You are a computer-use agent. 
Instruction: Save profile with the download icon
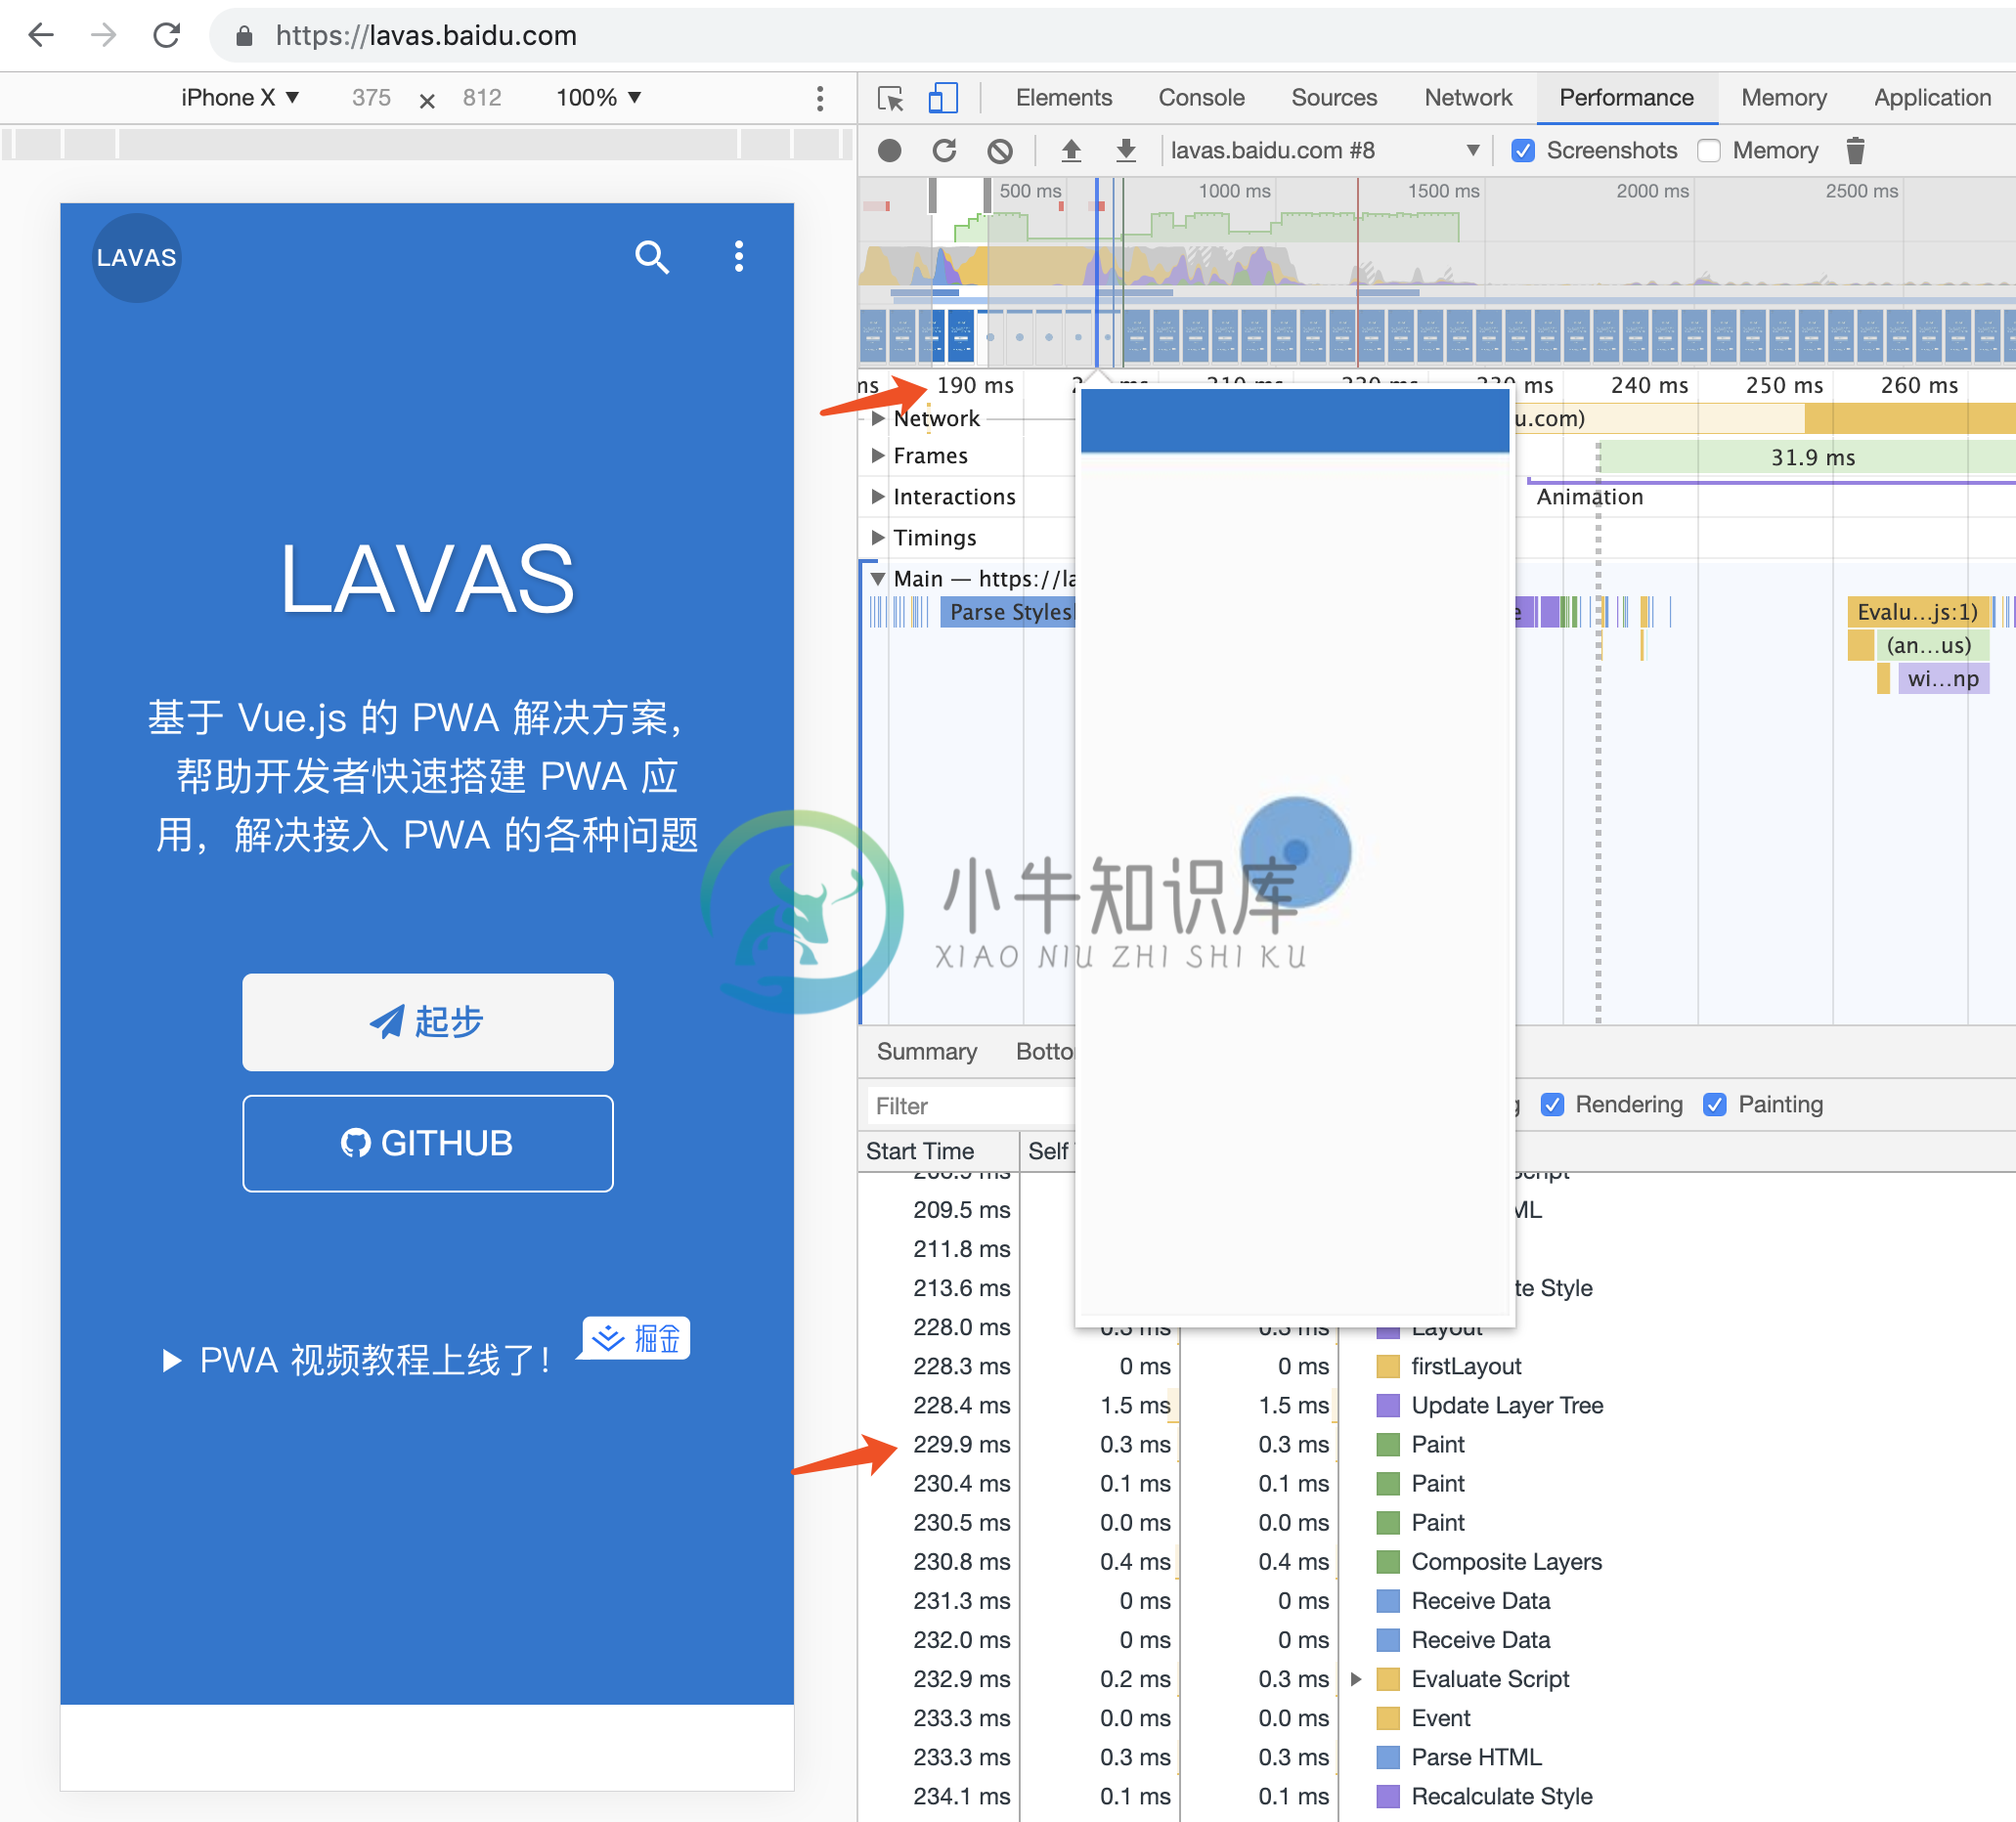(1126, 151)
